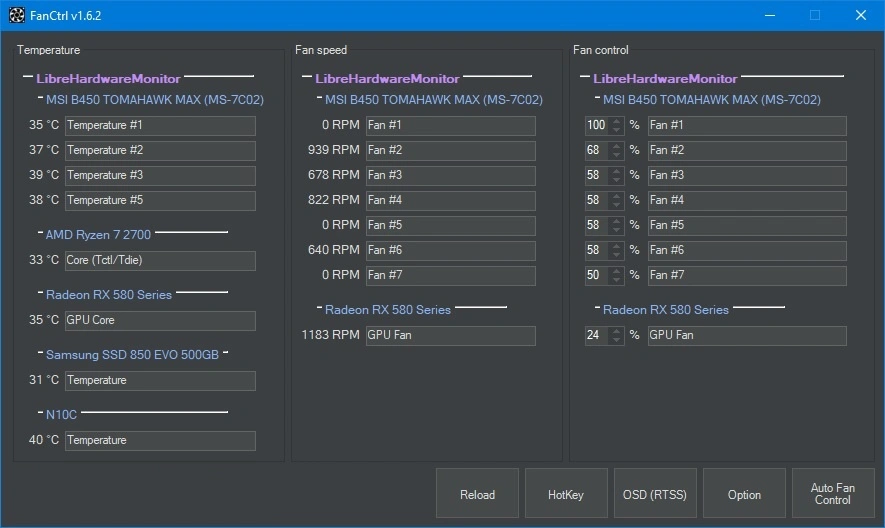Screen dimensions: 885x528
Task: Increase Fan #7 control percentage
Action: click(616, 271)
